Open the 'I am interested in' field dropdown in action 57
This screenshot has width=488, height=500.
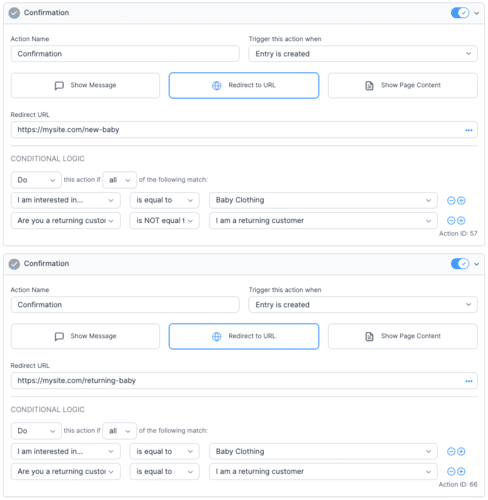tap(66, 200)
